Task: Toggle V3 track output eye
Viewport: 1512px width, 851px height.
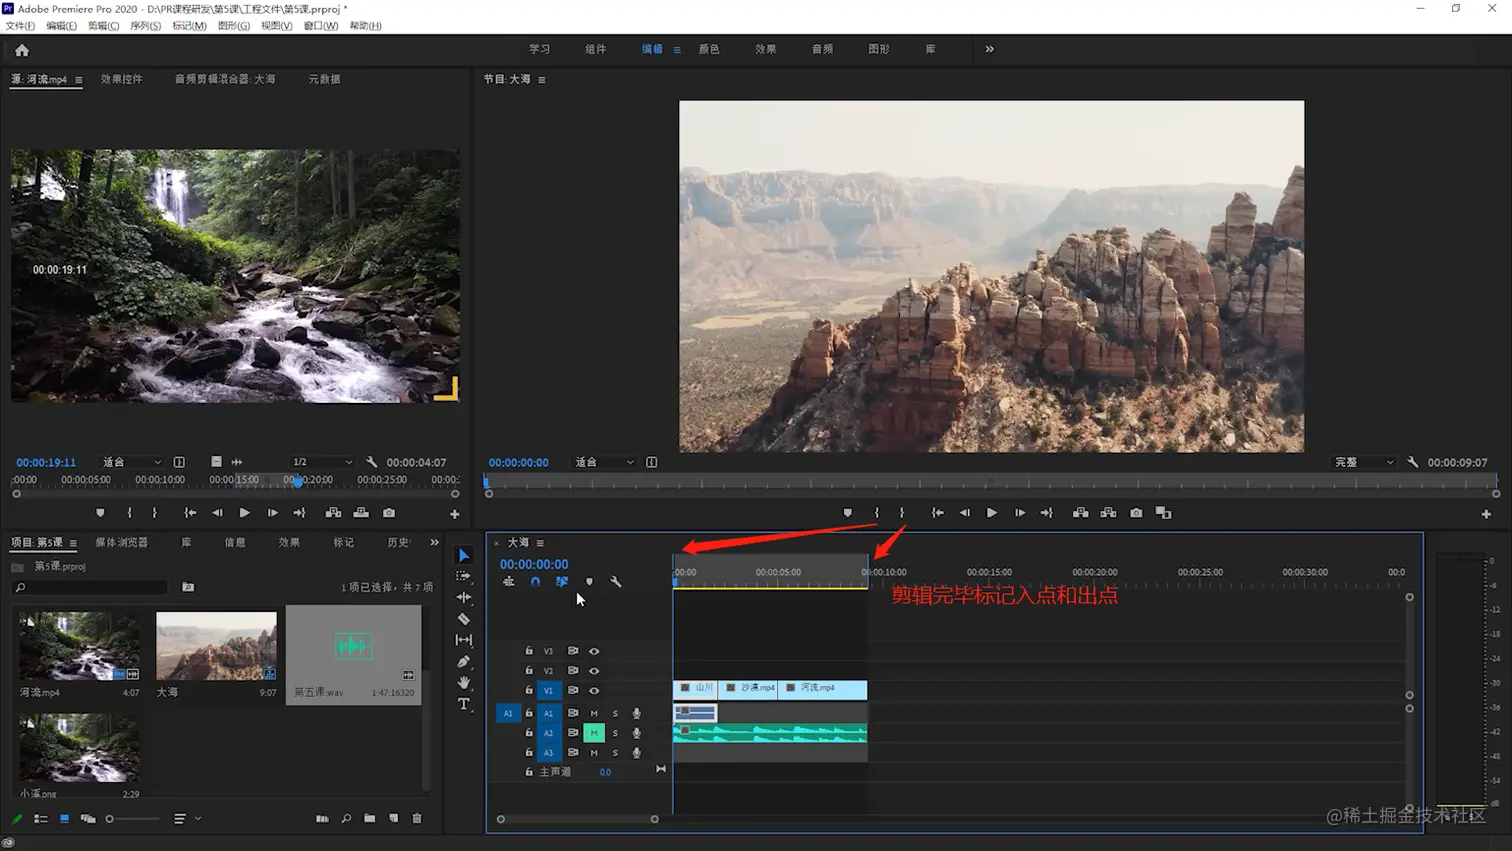Action: point(594,651)
